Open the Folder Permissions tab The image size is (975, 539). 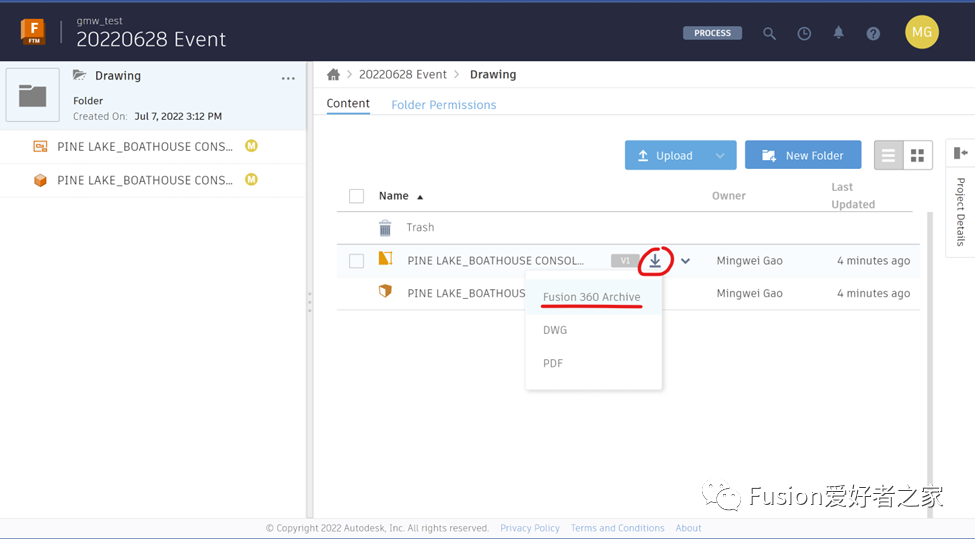[444, 105]
